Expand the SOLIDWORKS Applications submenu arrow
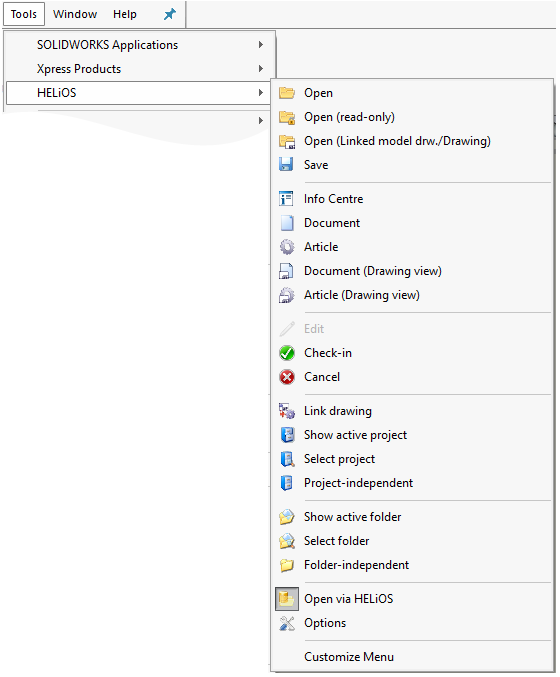 pos(260,44)
